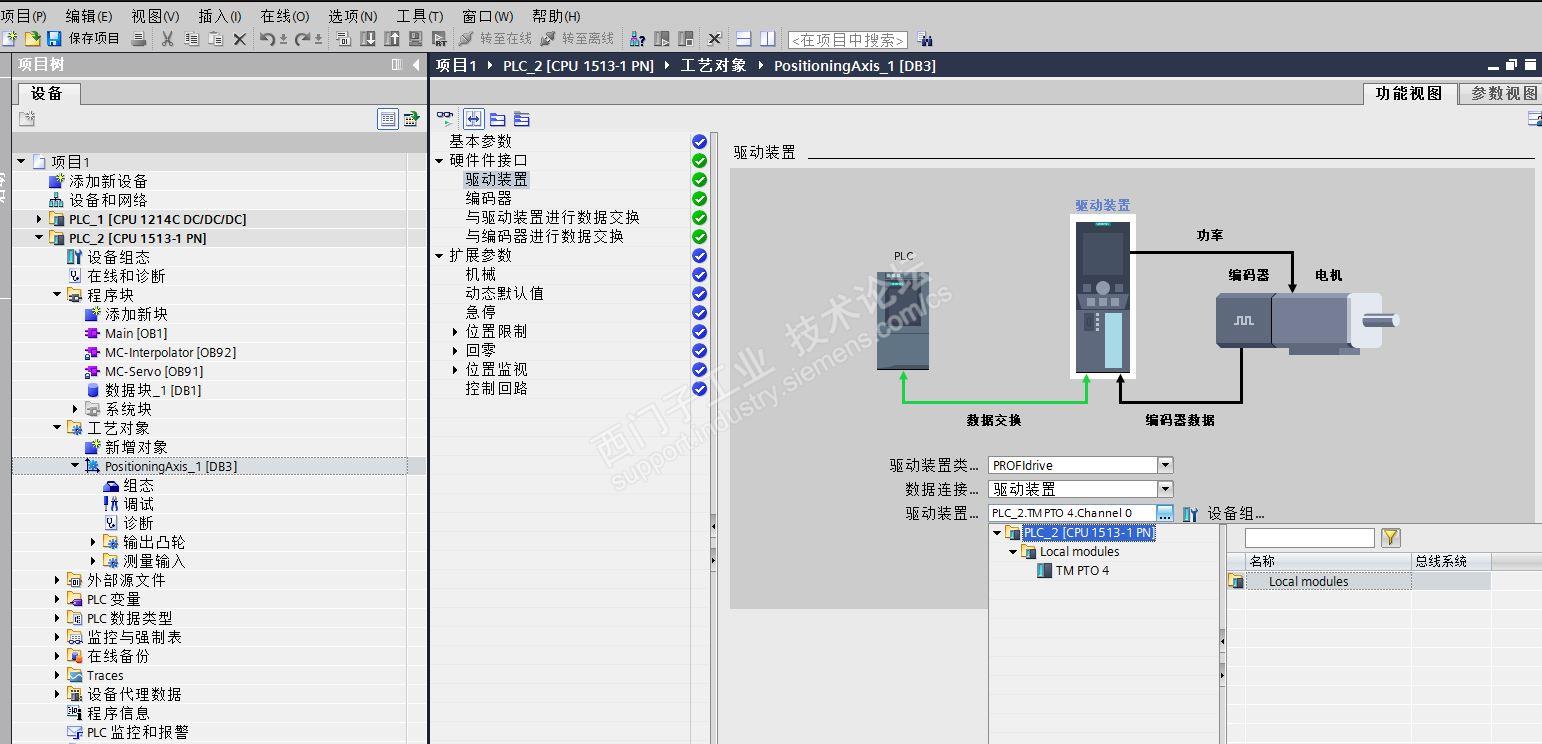
Task: Collapse the project tree panel arrow
Action: (x=416, y=65)
